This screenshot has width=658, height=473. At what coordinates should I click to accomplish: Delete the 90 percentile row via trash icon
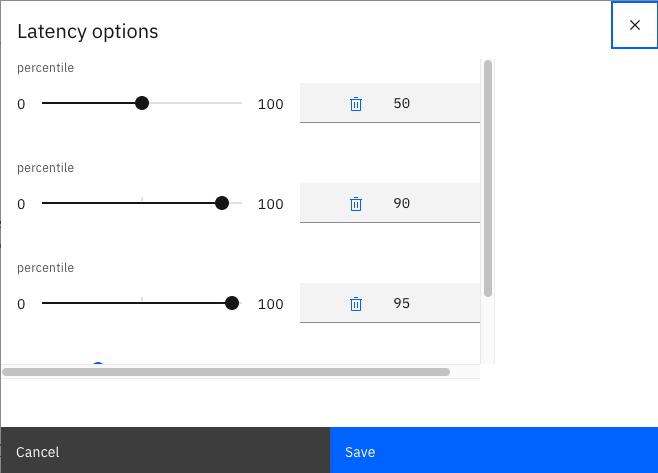click(356, 204)
